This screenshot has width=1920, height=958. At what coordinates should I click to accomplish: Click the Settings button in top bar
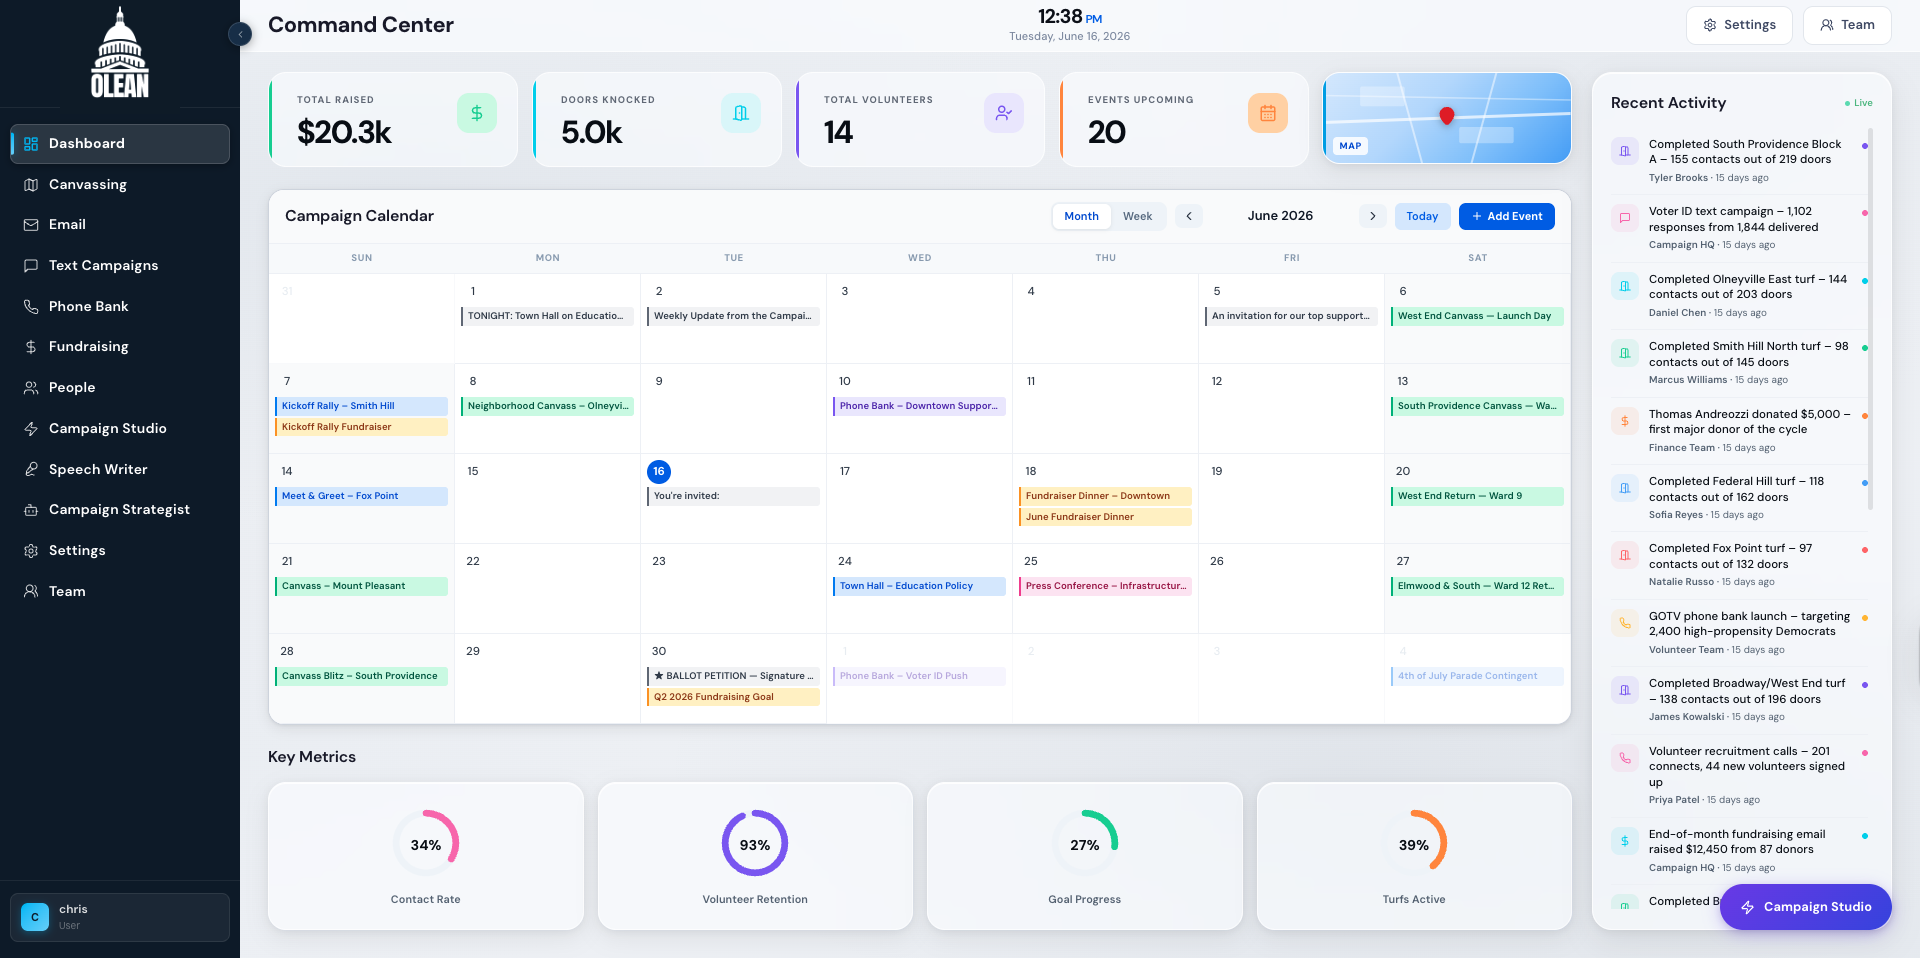click(x=1740, y=25)
